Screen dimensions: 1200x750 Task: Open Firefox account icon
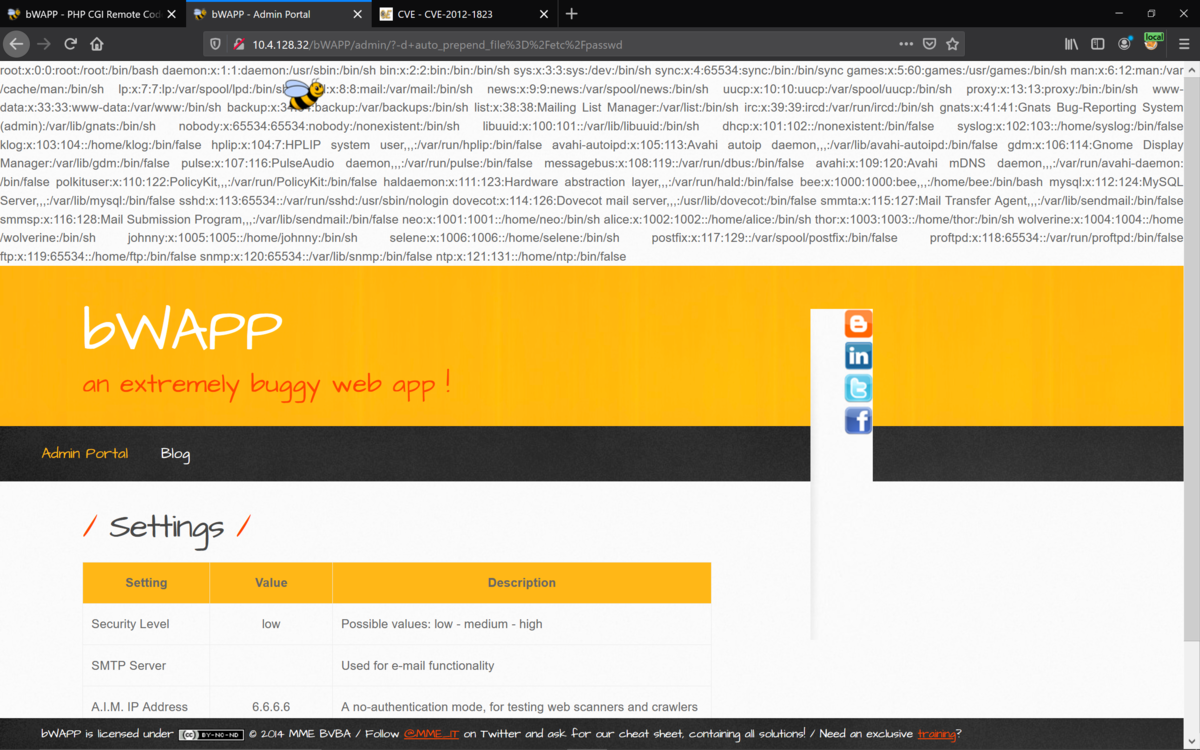tap(1124, 44)
